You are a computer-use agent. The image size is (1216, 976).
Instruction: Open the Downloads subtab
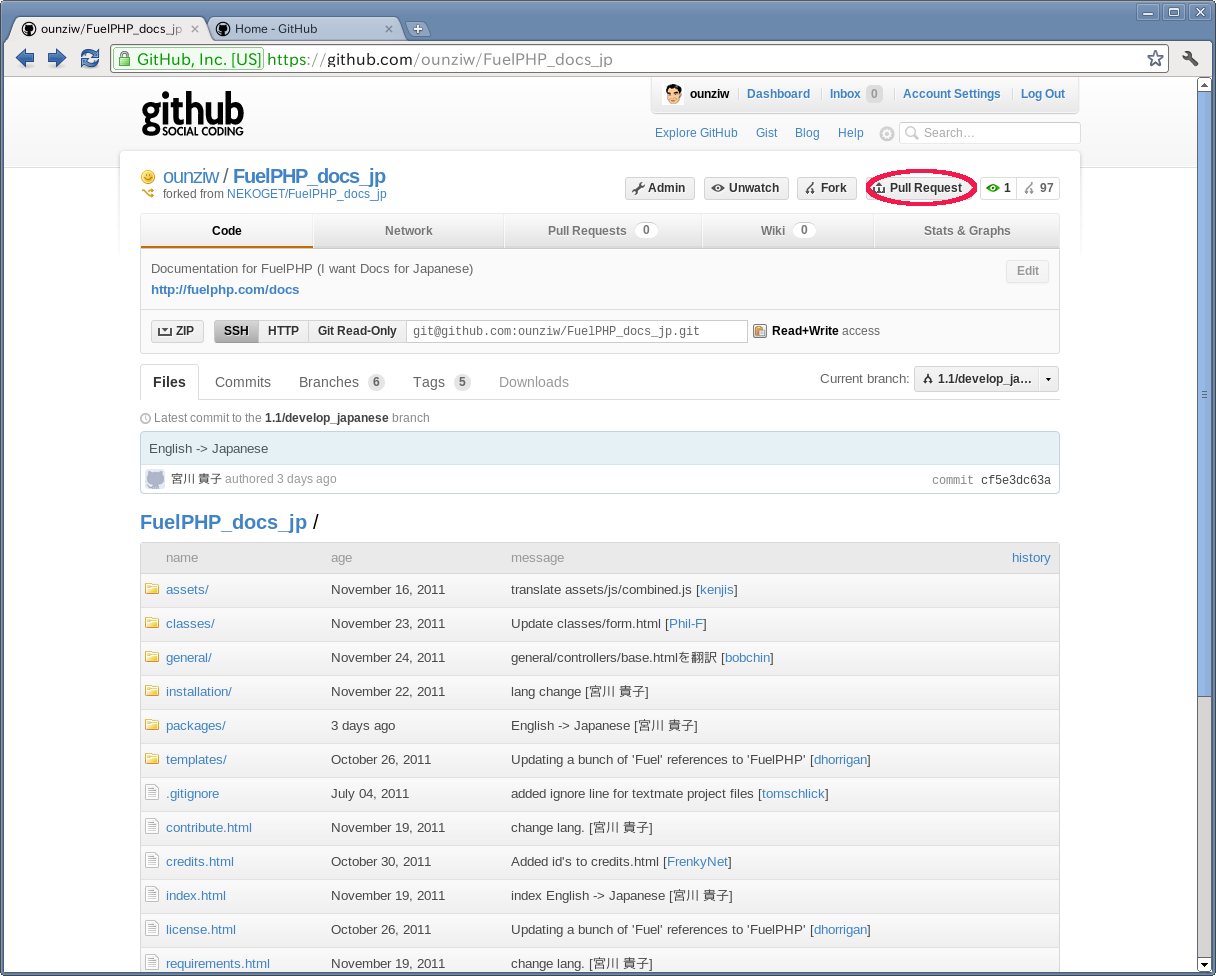pyautogui.click(x=534, y=382)
